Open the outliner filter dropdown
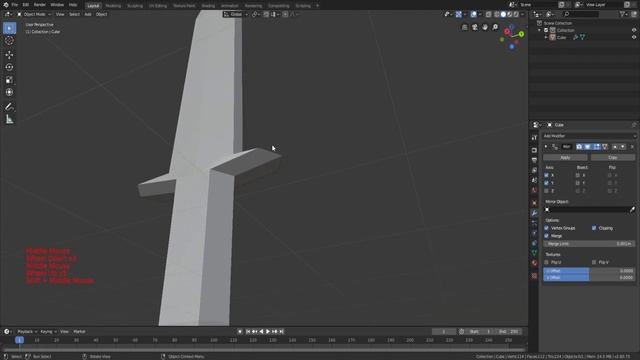The width and height of the screenshot is (640, 360). click(x=624, y=14)
